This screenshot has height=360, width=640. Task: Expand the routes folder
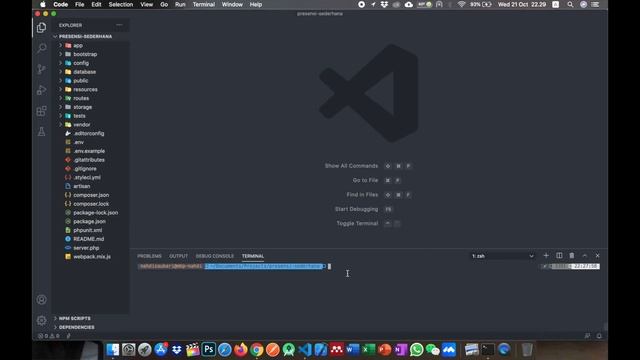81,98
